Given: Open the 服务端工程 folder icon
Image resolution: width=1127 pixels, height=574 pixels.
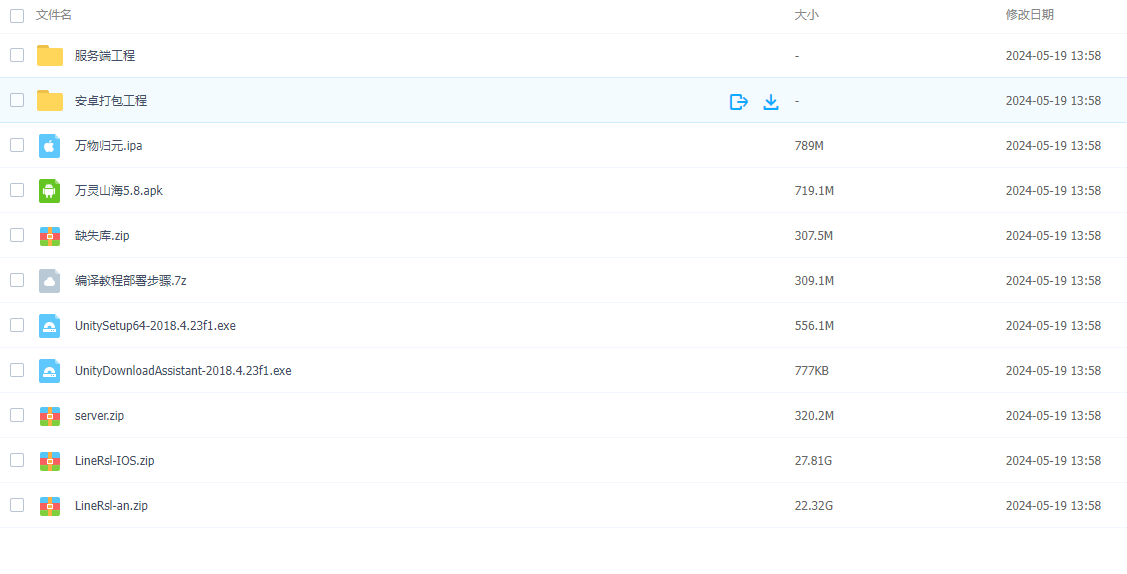Looking at the screenshot, I should (50, 55).
